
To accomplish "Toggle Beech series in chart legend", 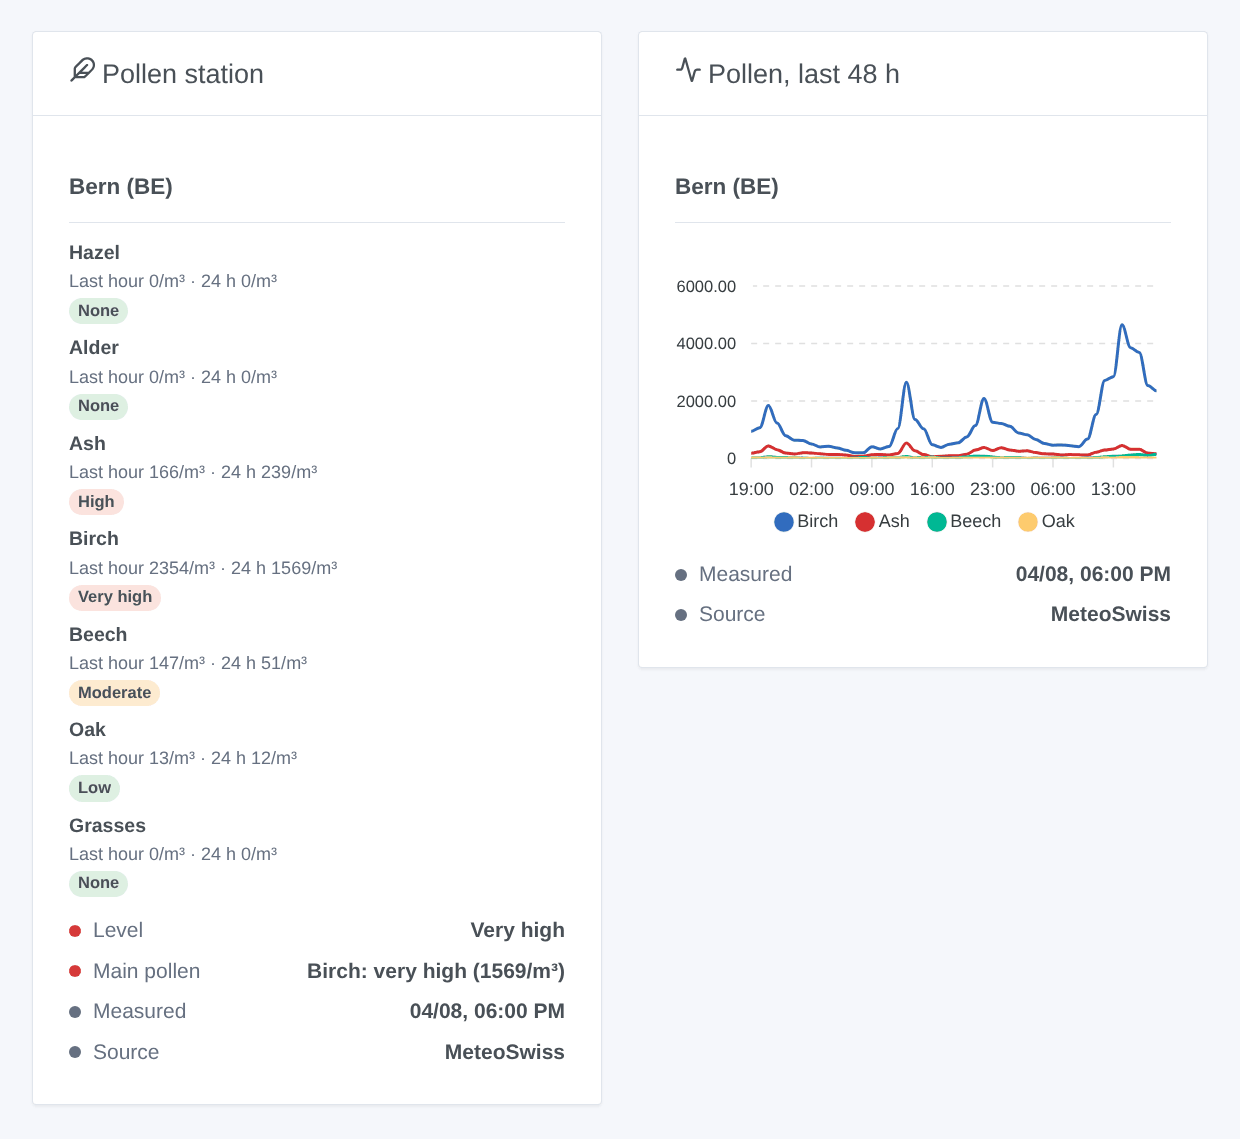I will tap(964, 521).
